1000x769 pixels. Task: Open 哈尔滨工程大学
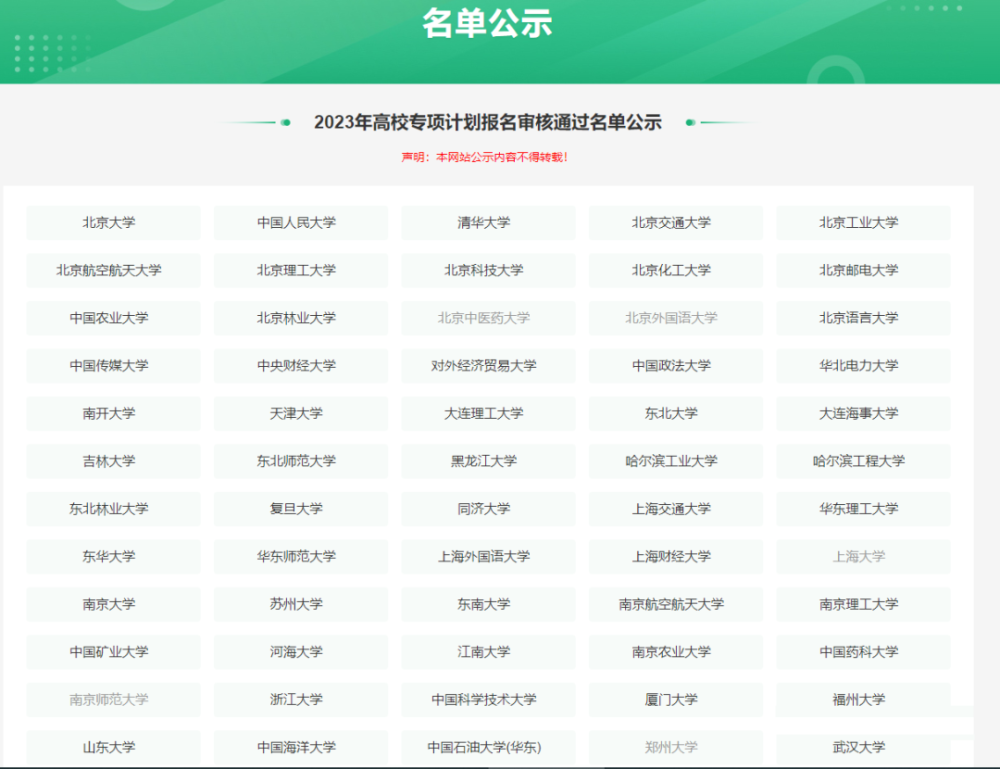point(864,461)
